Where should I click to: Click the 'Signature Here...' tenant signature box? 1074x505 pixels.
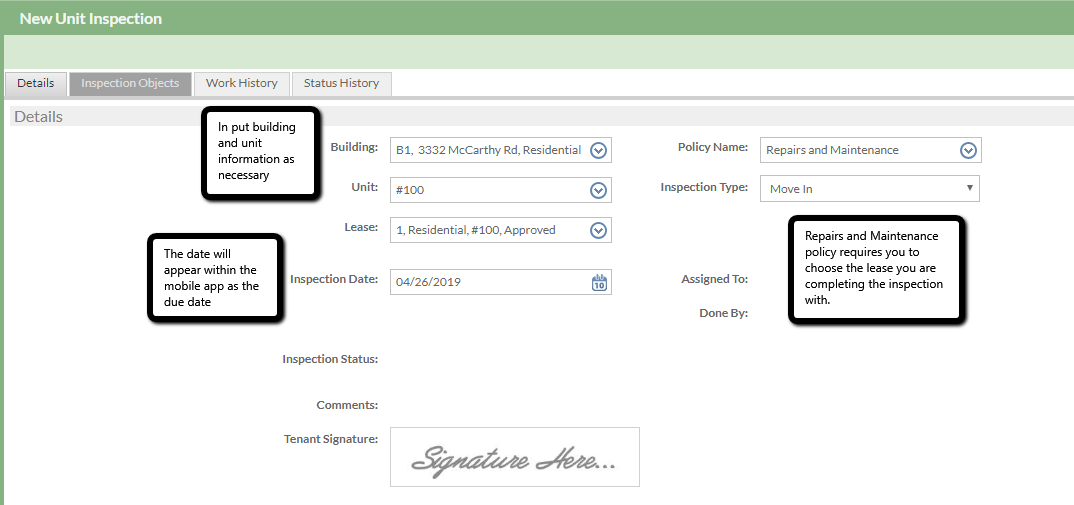click(x=514, y=458)
